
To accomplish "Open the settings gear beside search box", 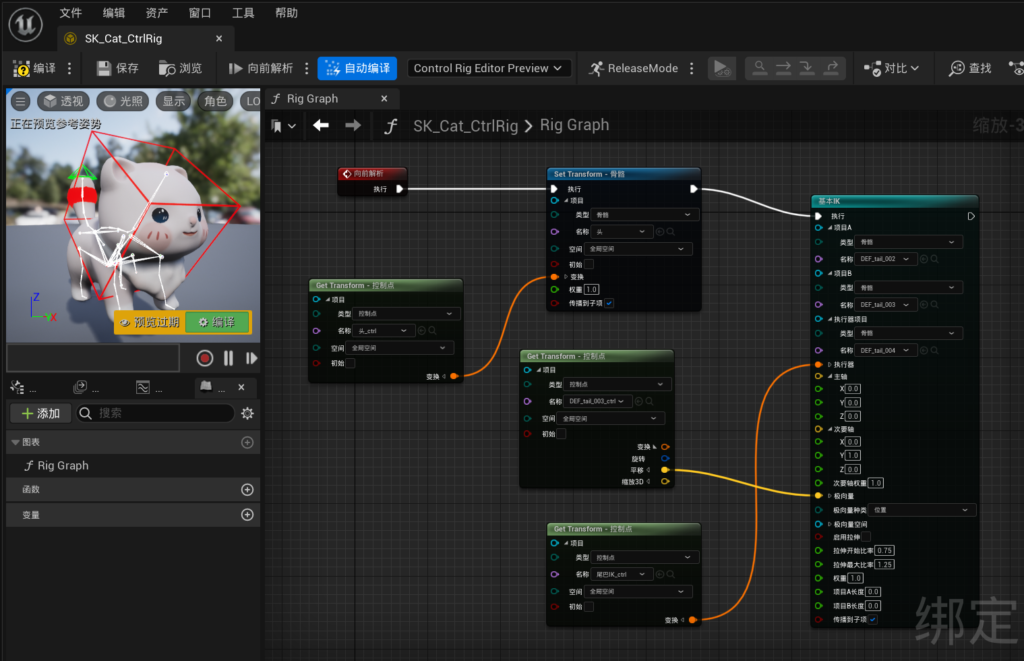I will tap(247, 413).
